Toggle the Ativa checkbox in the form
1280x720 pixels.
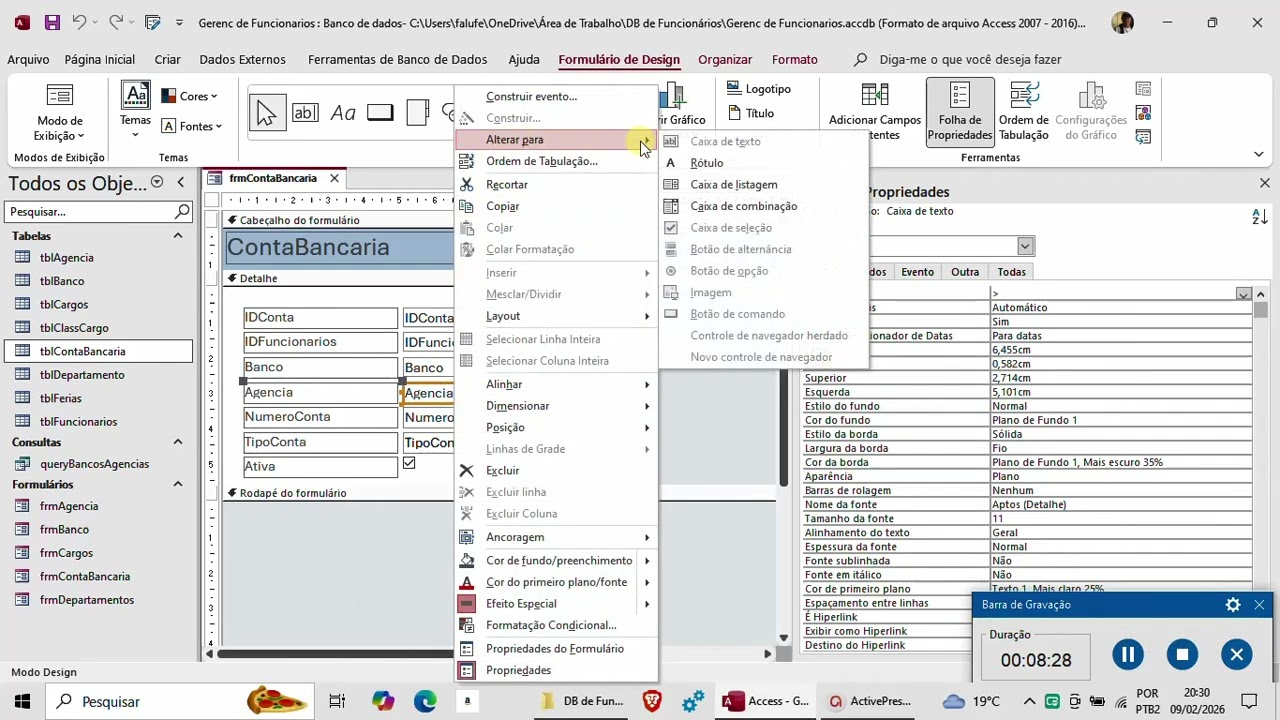pos(409,464)
